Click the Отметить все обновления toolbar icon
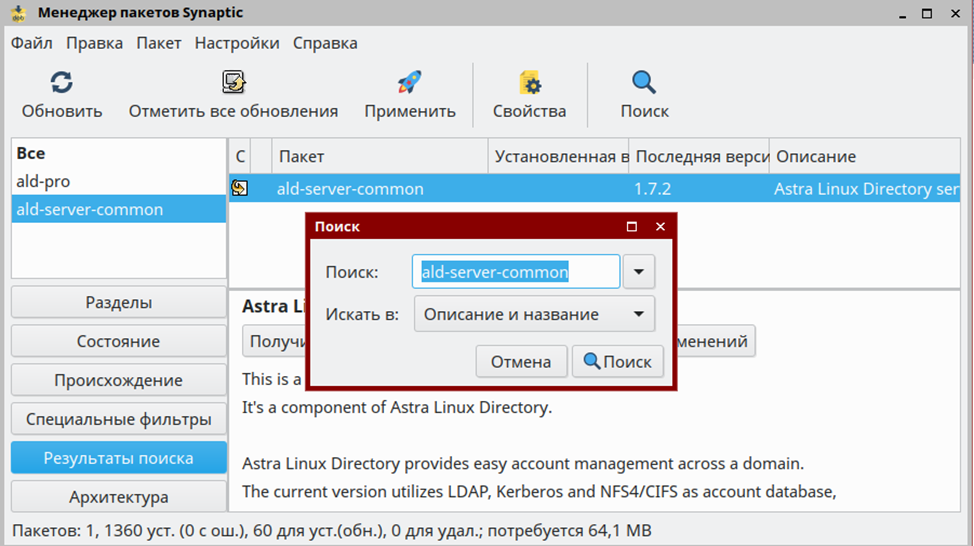The width and height of the screenshot is (974, 546). [x=234, y=82]
